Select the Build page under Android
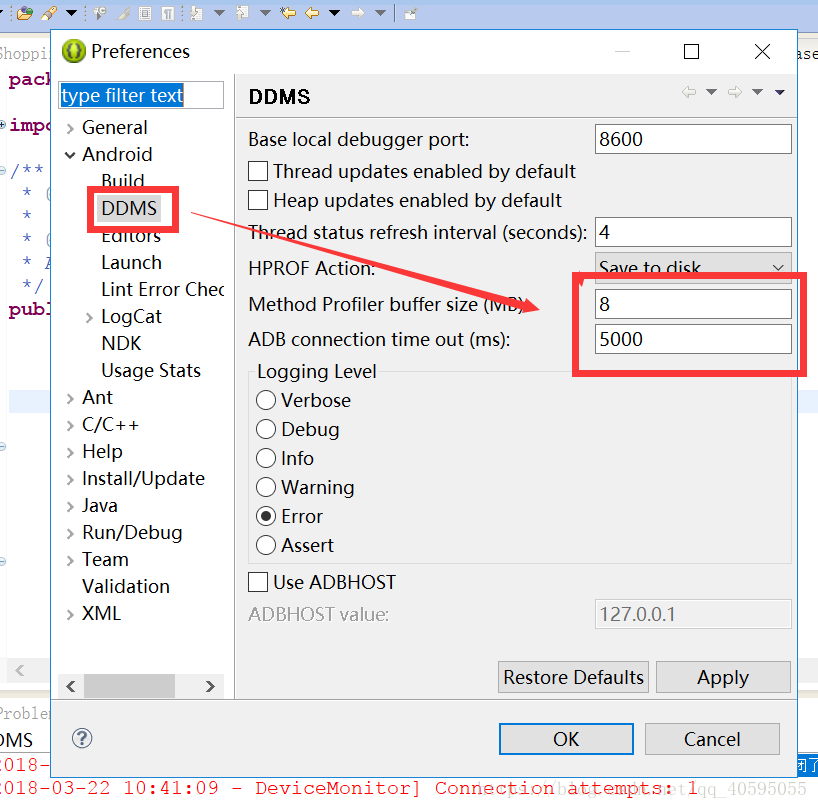 [123, 180]
